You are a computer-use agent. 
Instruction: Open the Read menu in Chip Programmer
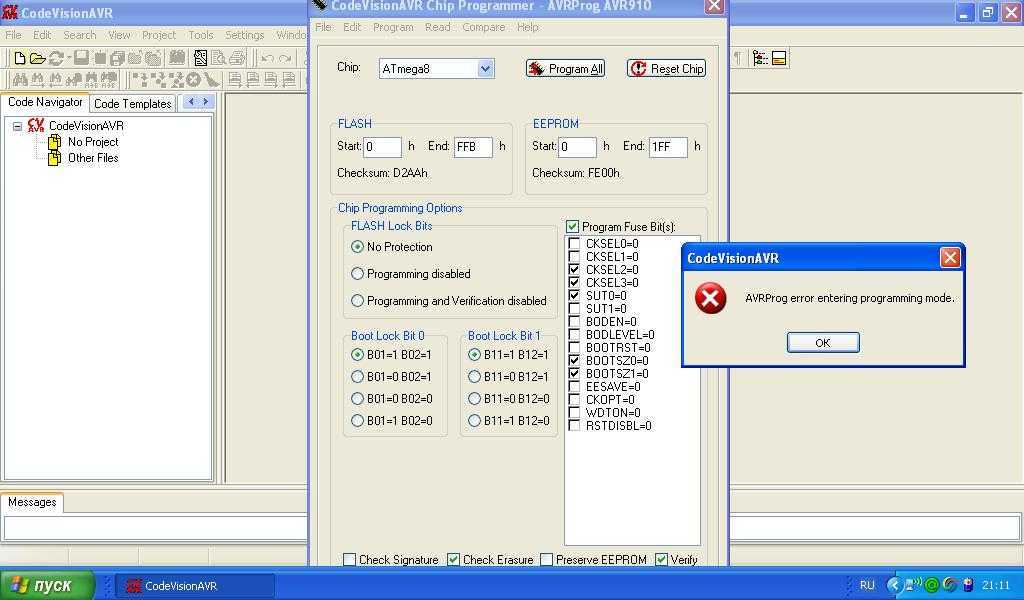pyautogui.click(x=438, y=27)
